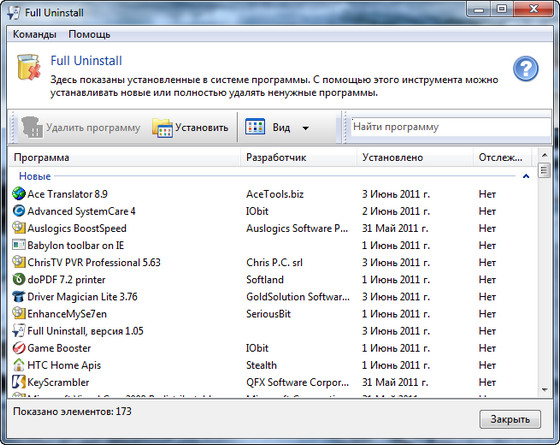This screenshot has width=560, height=445.
Task: Click the scrollbar down arrow
Action: (544, 390)
